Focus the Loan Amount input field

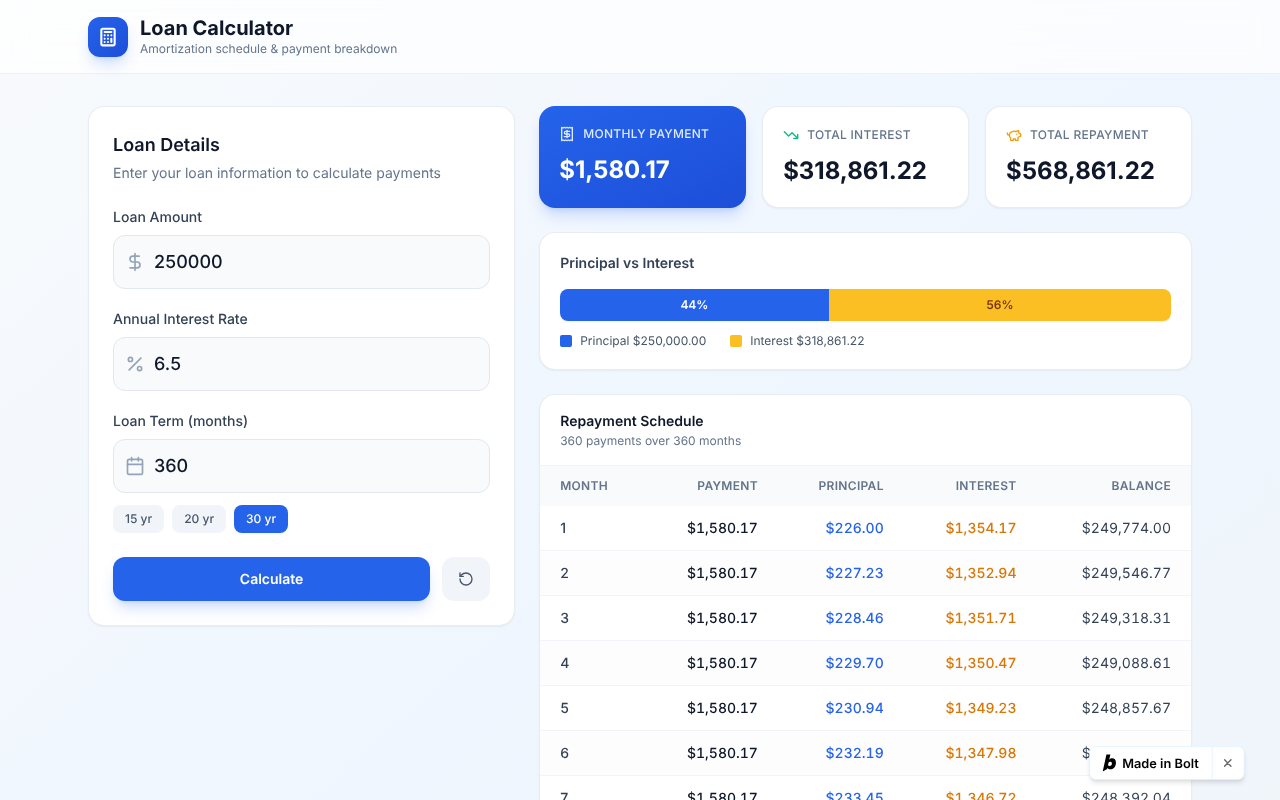[301, 262]
